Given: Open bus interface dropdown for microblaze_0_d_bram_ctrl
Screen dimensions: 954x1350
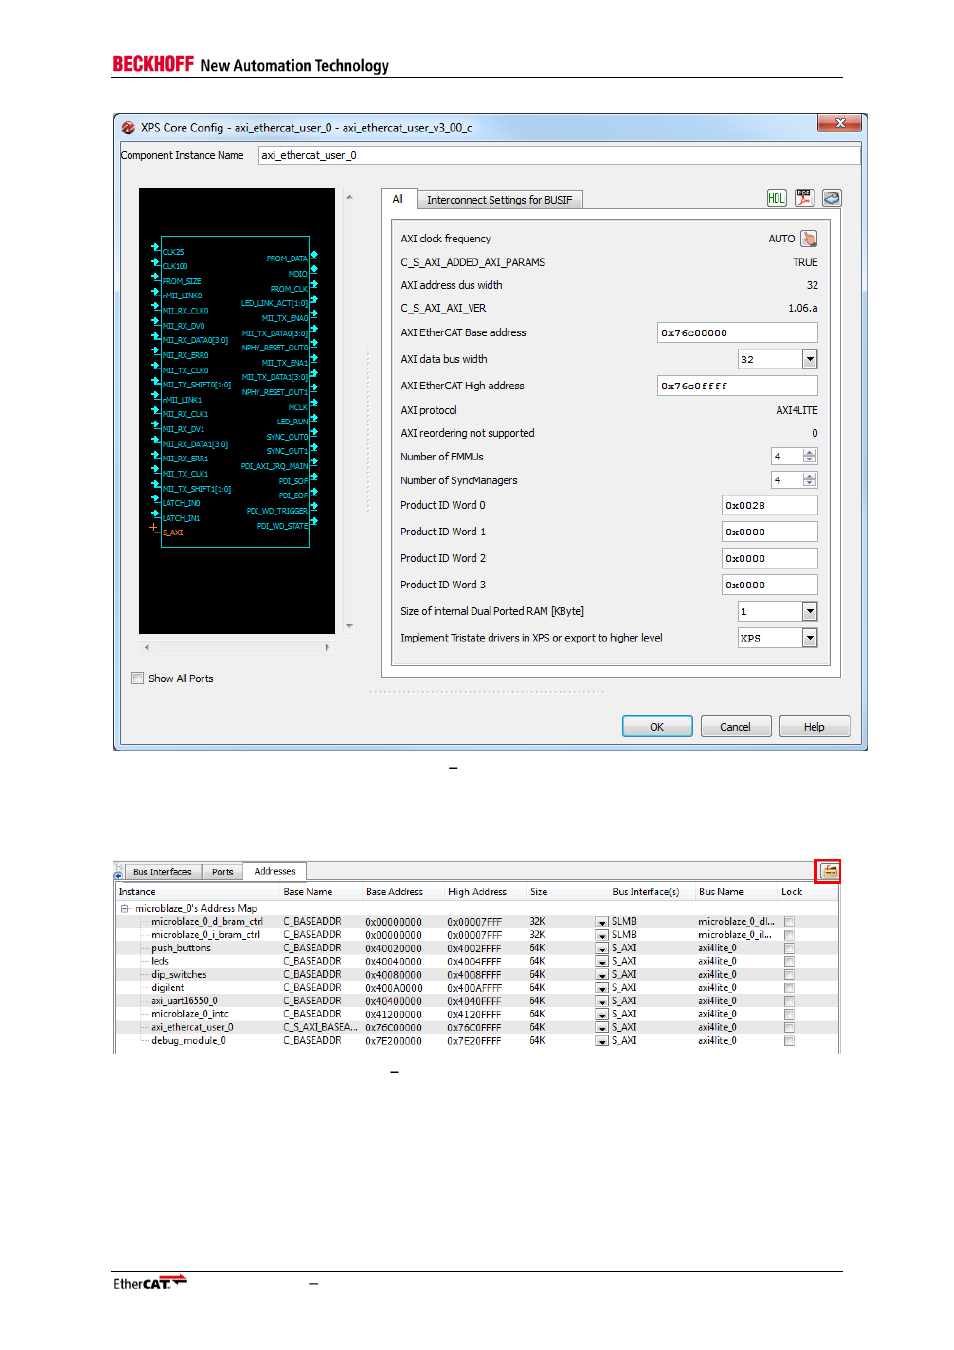Looking at the screenshot, I should pos(602,922).
